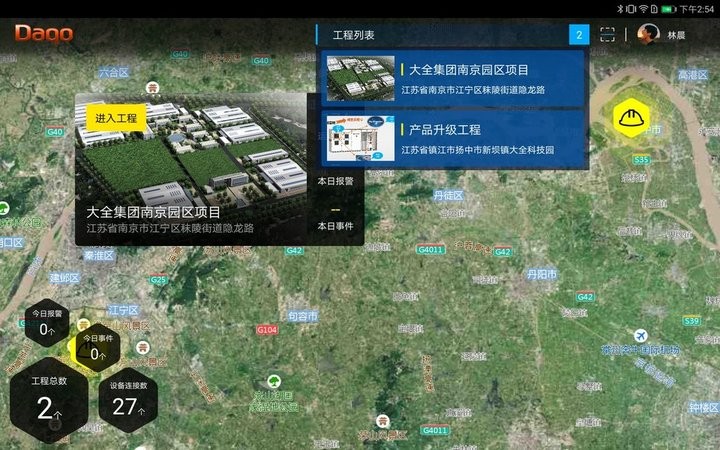Click the G104 red road sign

267,330
